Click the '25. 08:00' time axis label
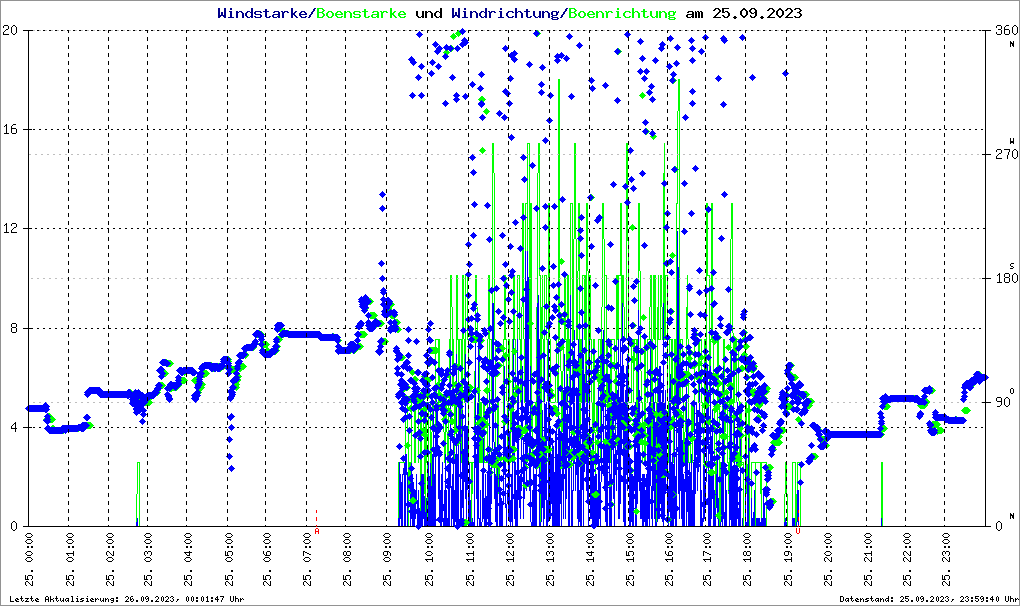 347,560
